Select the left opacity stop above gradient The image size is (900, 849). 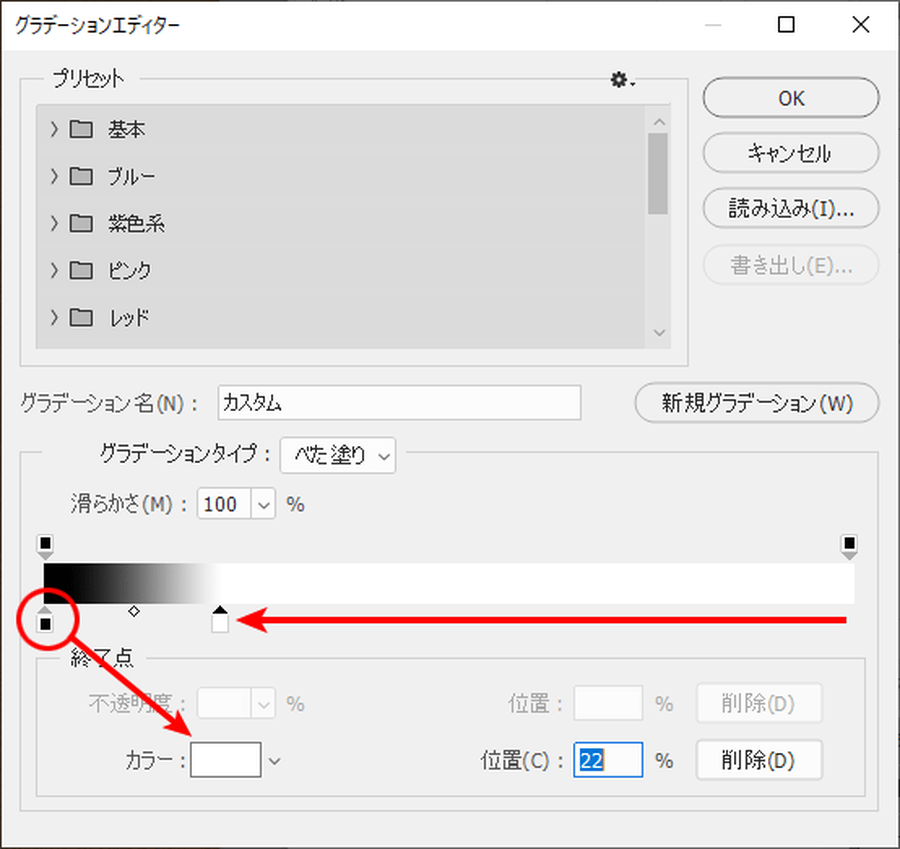pyautogui.click(x=45, y=547)
